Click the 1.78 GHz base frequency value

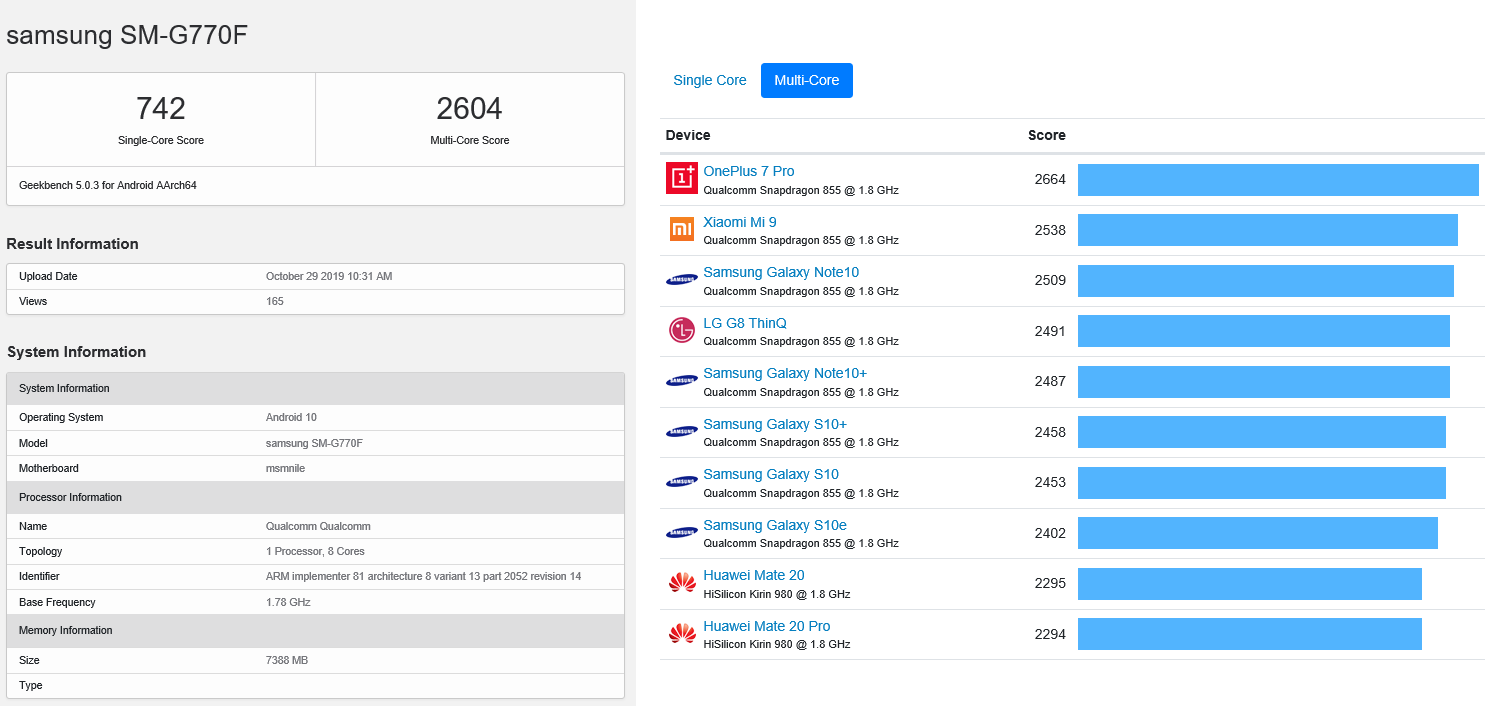click(288, 602)
